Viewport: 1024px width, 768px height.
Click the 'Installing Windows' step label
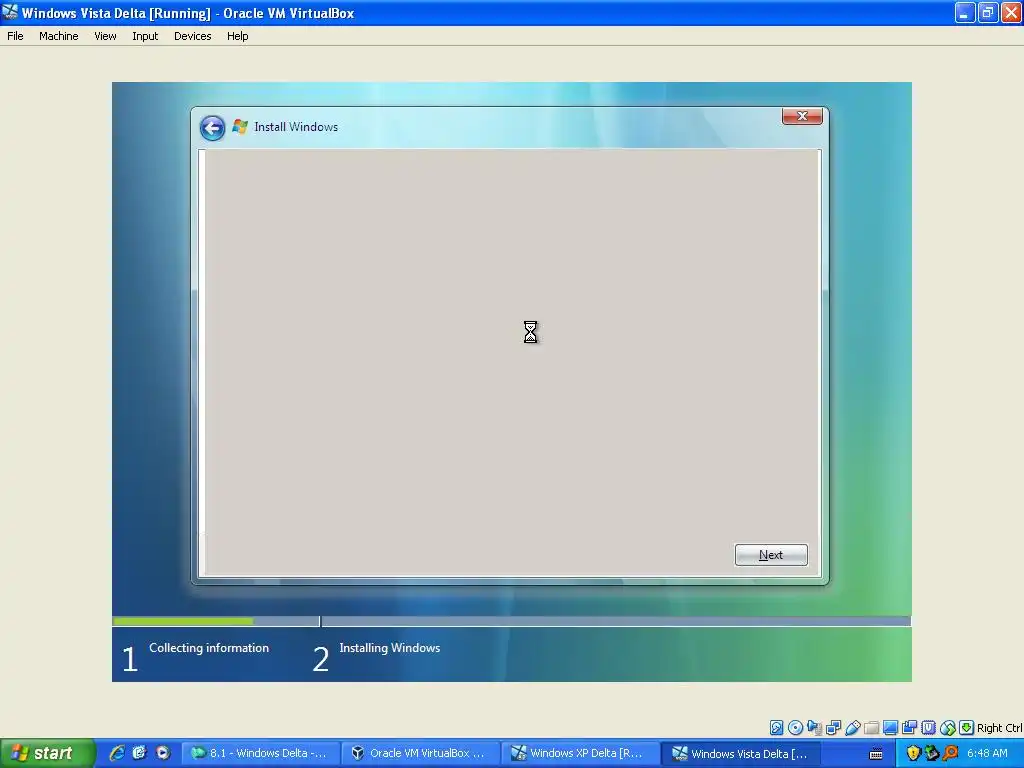[x=390, y=648]
